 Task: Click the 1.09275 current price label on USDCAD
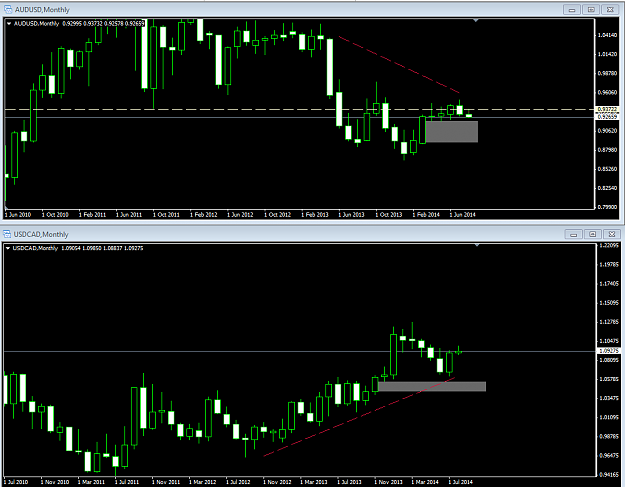tap(609, 351)
